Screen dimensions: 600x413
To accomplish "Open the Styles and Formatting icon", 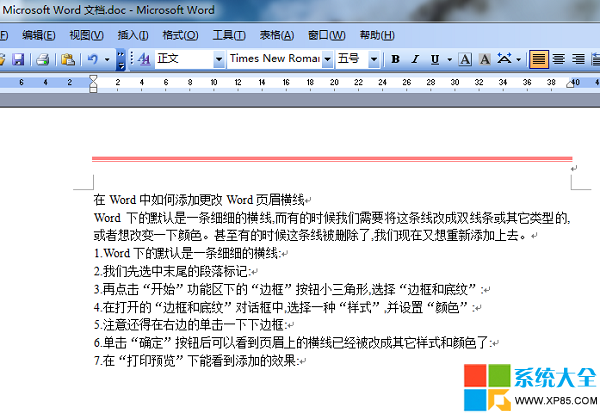I will tap(144, 59).
